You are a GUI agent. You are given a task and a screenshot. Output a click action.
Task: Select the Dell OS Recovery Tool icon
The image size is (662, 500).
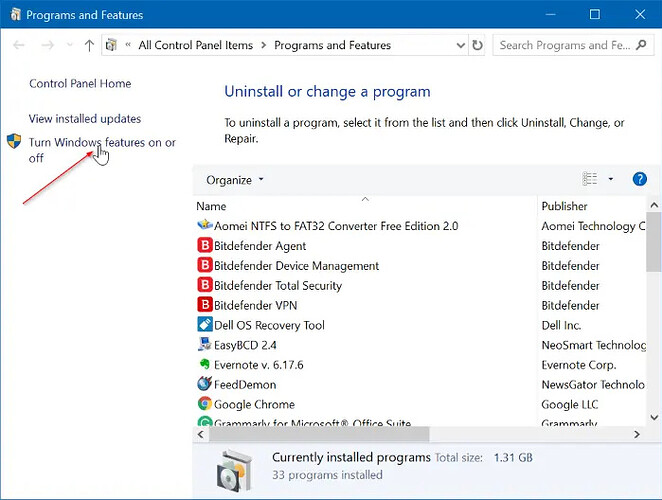[205, 324]
